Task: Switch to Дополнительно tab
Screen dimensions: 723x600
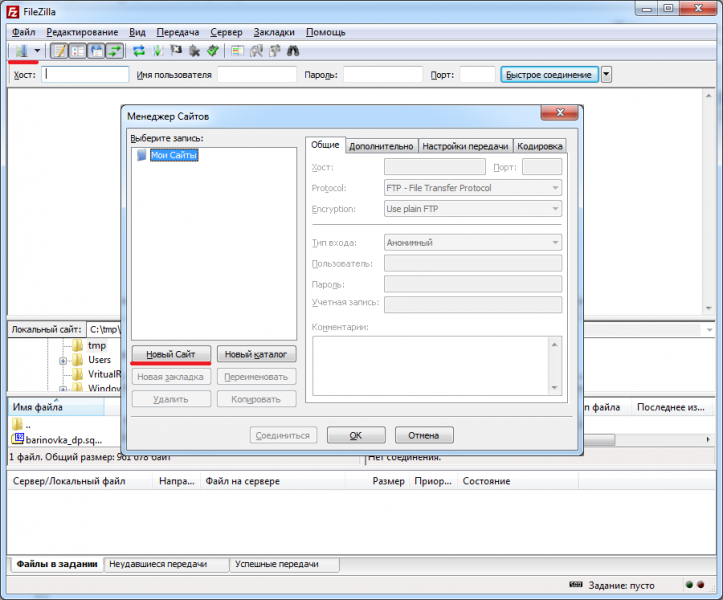Action: pos(381,146)
